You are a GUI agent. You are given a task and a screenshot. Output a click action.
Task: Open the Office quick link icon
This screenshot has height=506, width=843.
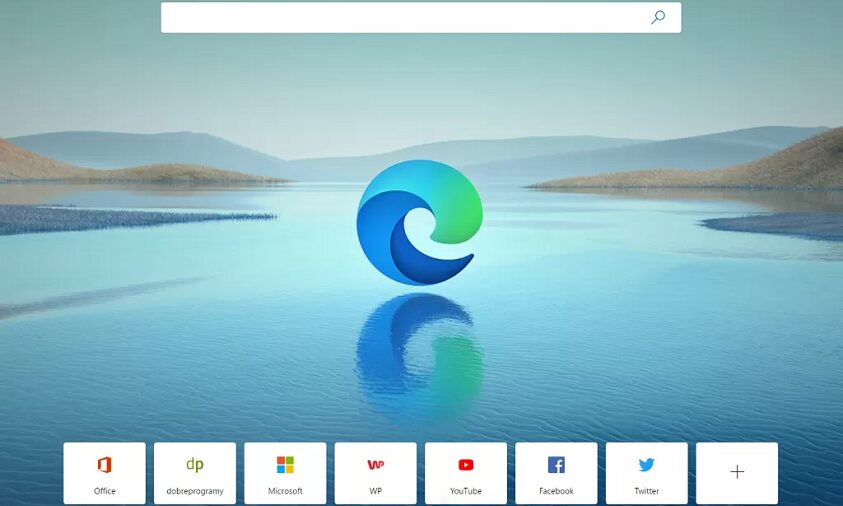pos(104,465)
